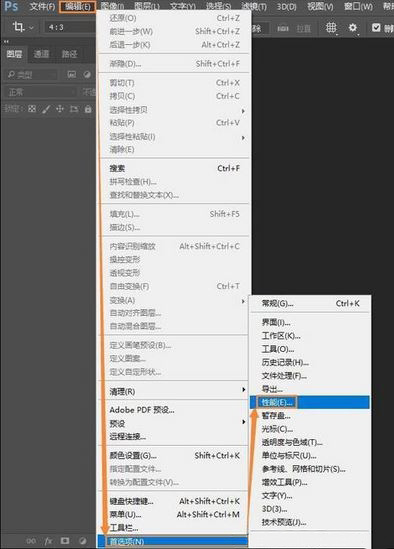This screenshot has height=549, width=394.
Task: Collapse the panel with double-arrow icon
Action: click(6, 41)
